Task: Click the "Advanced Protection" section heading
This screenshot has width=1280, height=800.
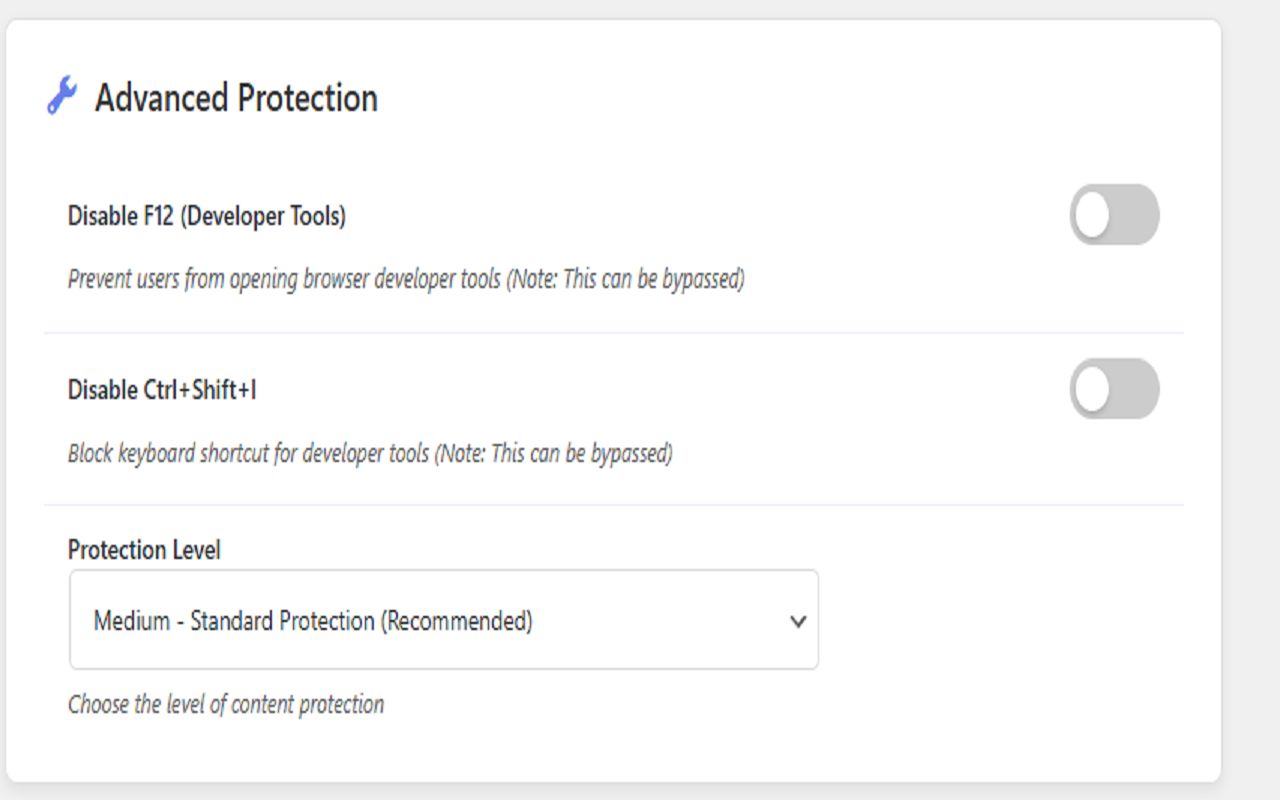Action: pos(236,98)
